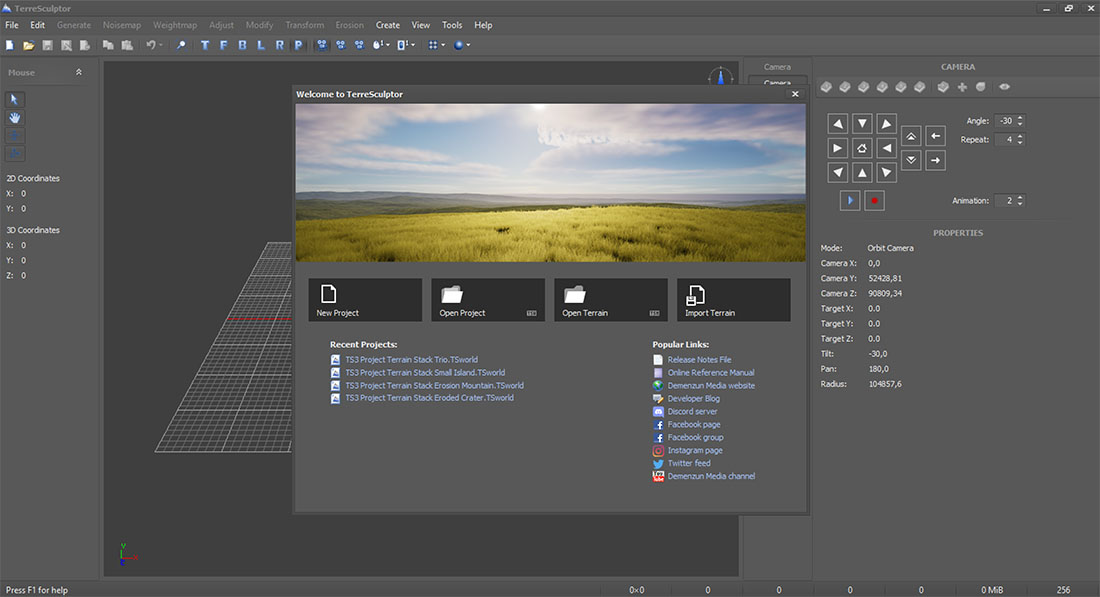This screenshot has width=1100, height=597.
Task: Switch to Front view with F icon
Action: pos(224,45)
